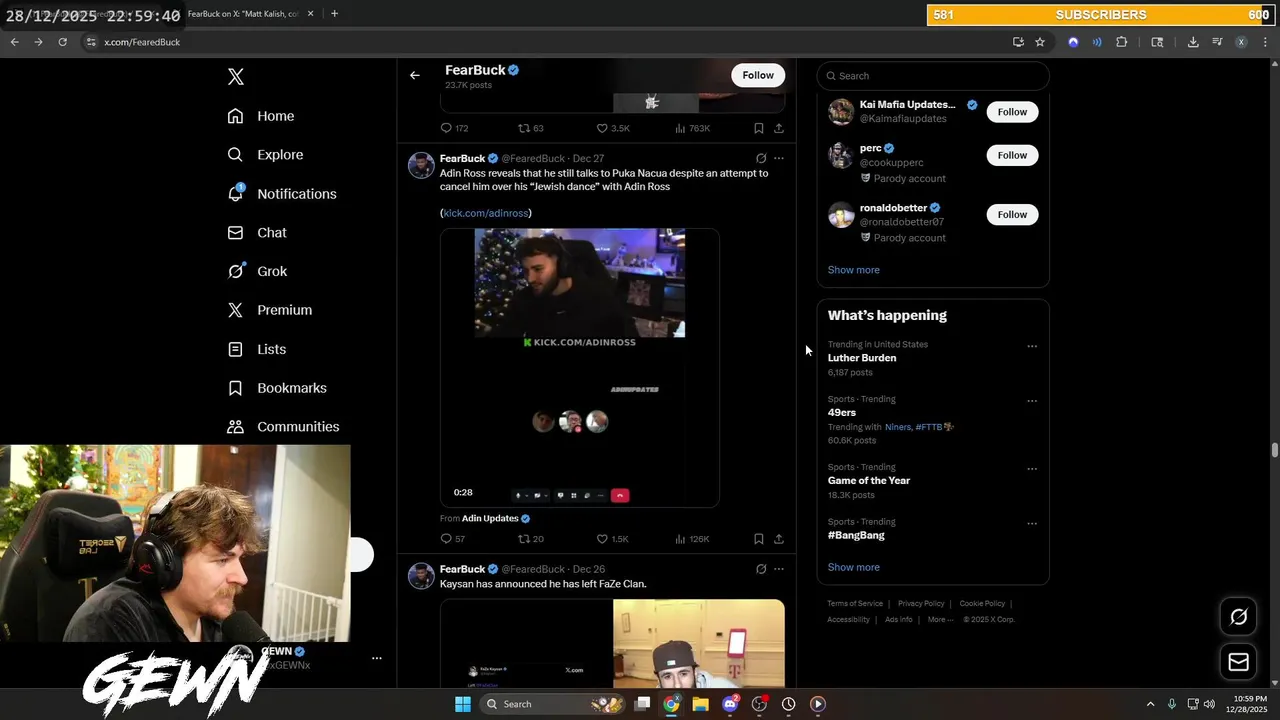
Task: Open Home in the X sidebar
Action: pyautogui.click(x=261, y=116)
